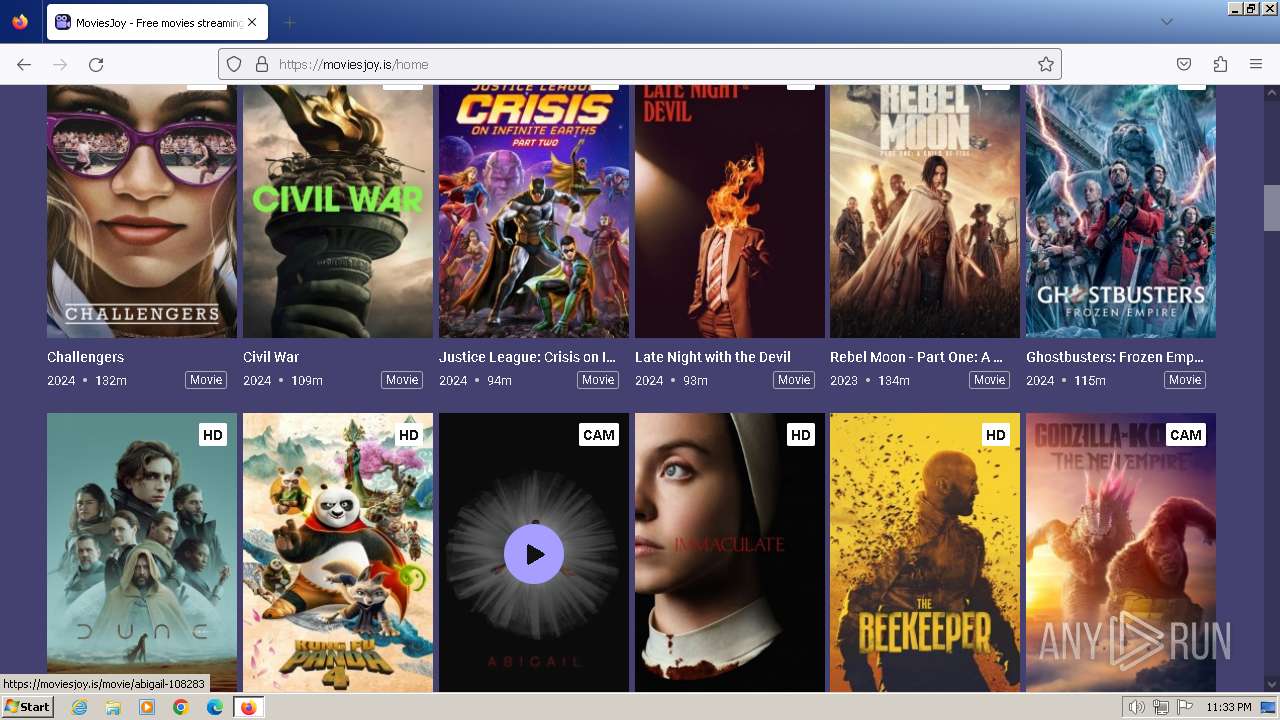Click the HD badge on Kung Fu Panda 4

coord(409,435)
